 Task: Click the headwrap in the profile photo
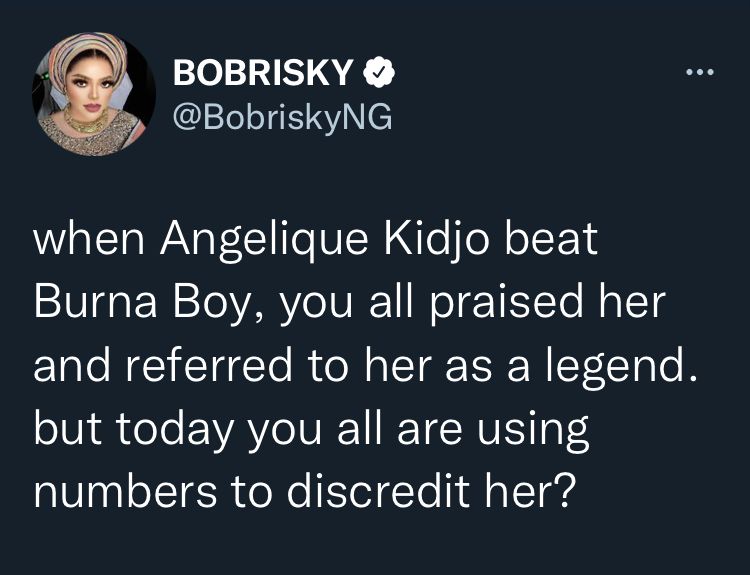tap(86, 55)
